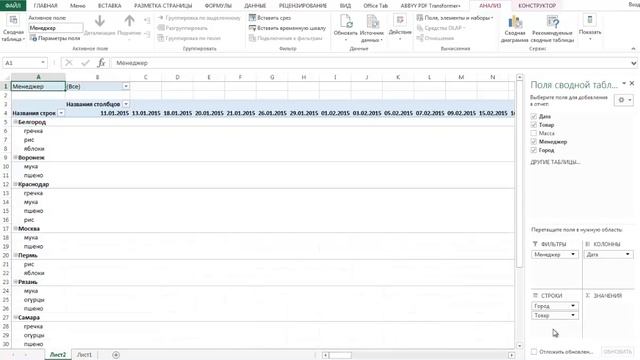The height and width of the screenshot is (360, 640).
Task: Open the Показать menu
Action: click(590, 28)
